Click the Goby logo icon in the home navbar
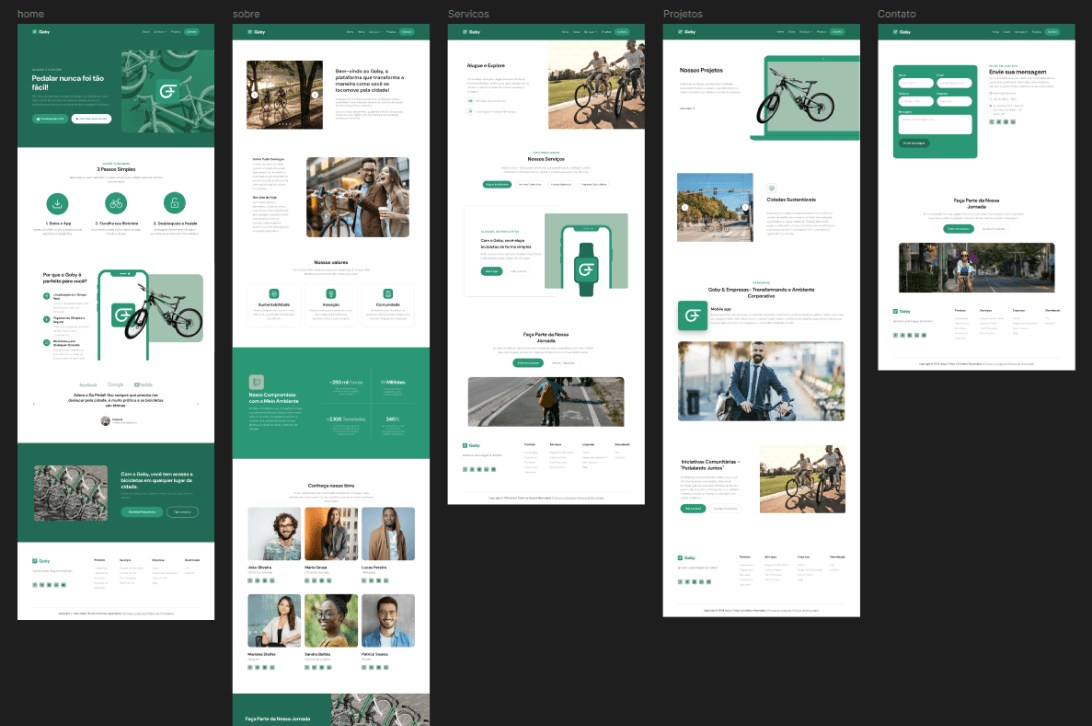This screenshot has width=1092, height=726. [x=34, y=32]
